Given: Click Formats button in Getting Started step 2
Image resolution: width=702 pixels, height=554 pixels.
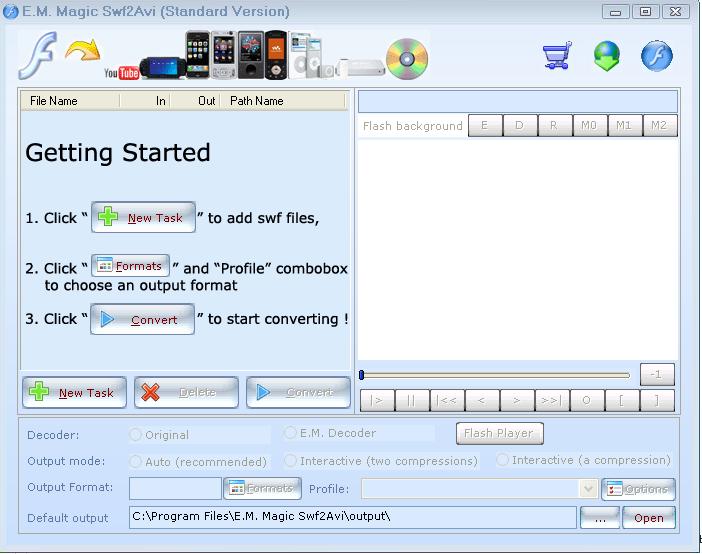Looking at the screenshot, I should pyautogui.click(x=130, y=266).
